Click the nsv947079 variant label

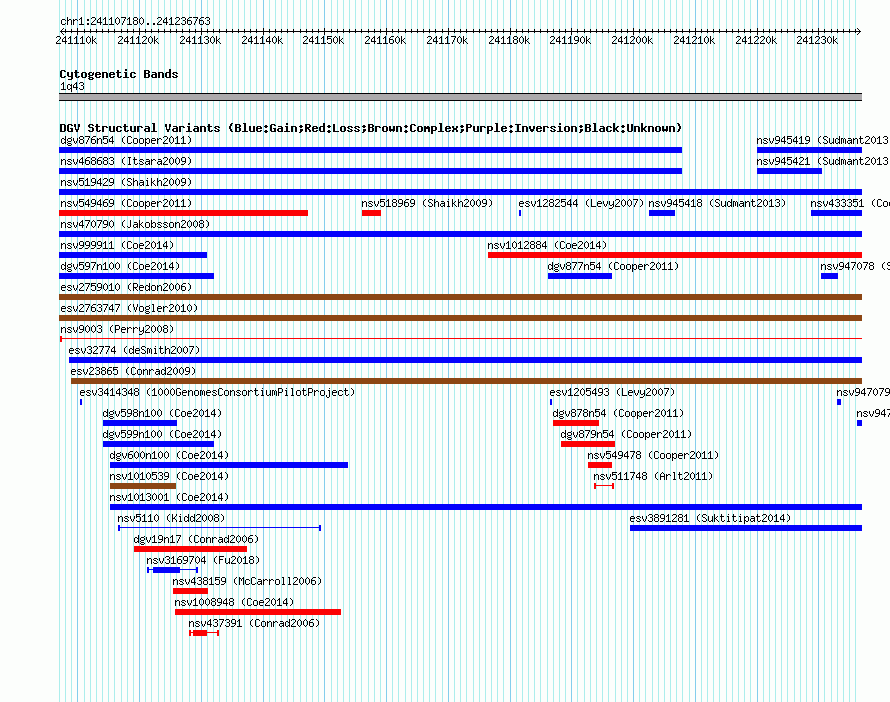coord(863,392)
